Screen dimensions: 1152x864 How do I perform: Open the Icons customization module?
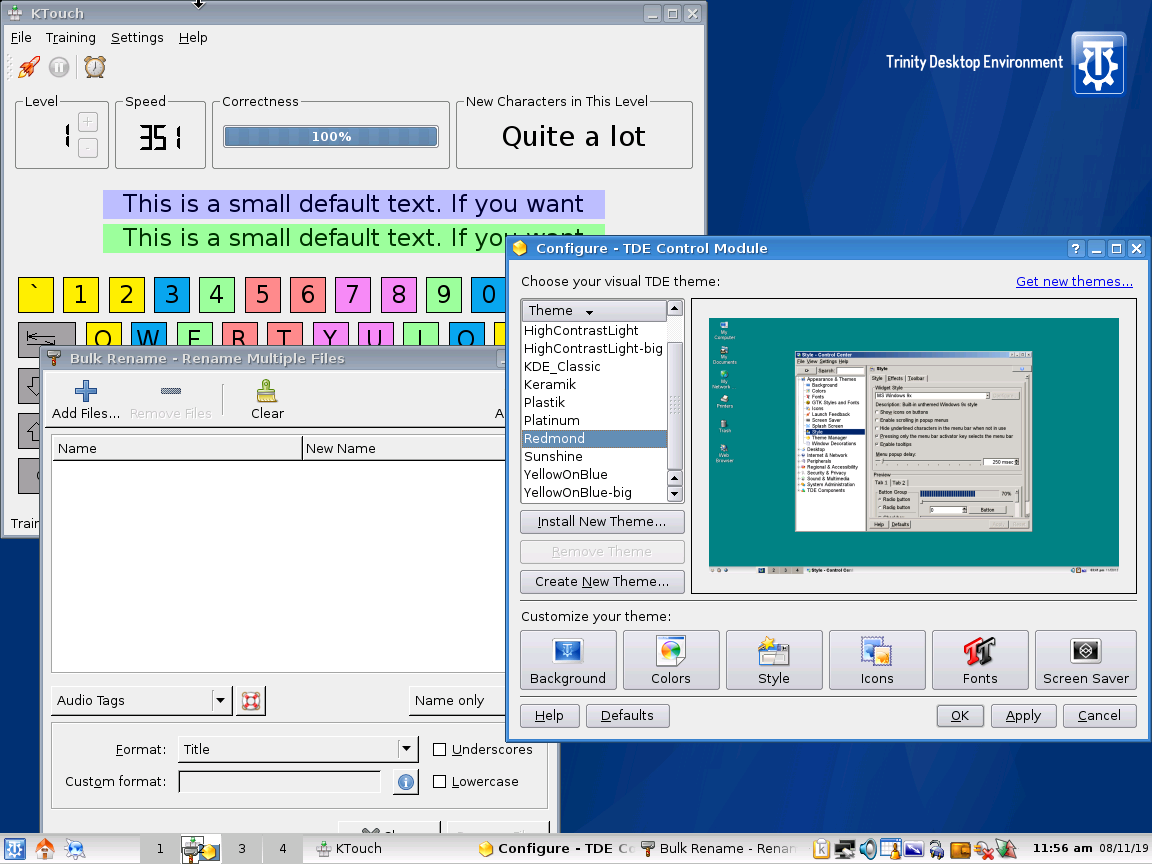pyautogui.click(x=876, y=660)
